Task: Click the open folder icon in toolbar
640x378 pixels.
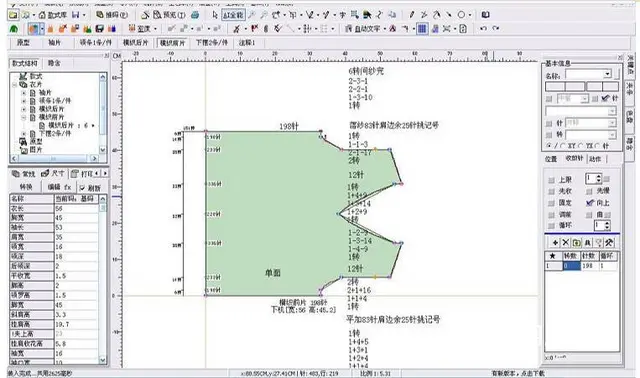Action: [x=13, y=15]
